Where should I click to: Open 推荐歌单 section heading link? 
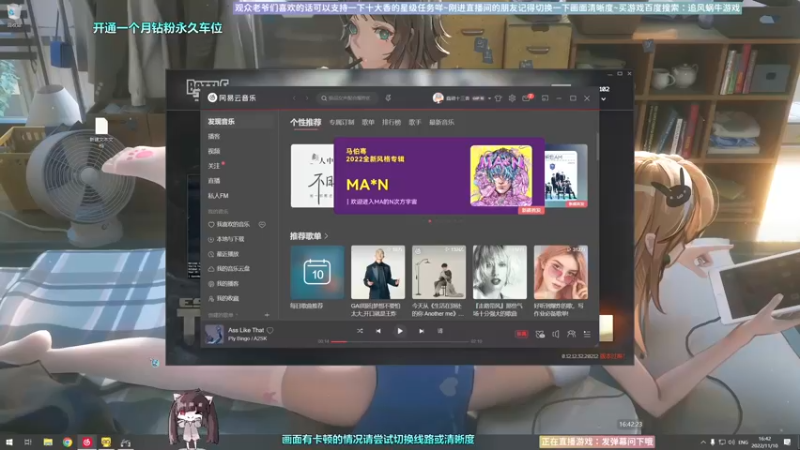(x=309, y=236)
